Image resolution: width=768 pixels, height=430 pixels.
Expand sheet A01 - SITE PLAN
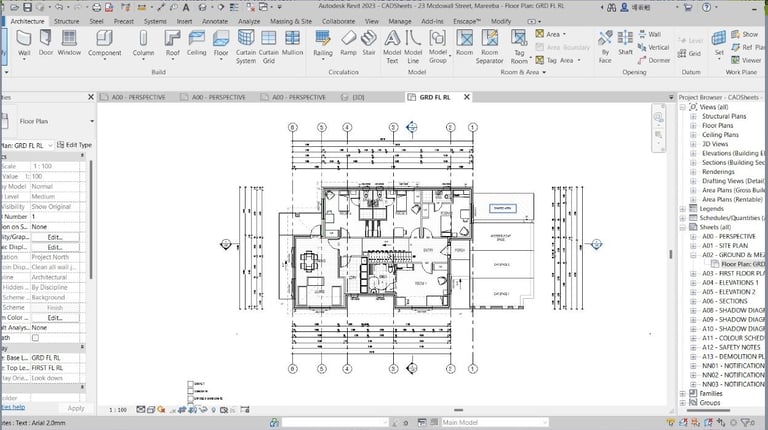click(693, 246)
